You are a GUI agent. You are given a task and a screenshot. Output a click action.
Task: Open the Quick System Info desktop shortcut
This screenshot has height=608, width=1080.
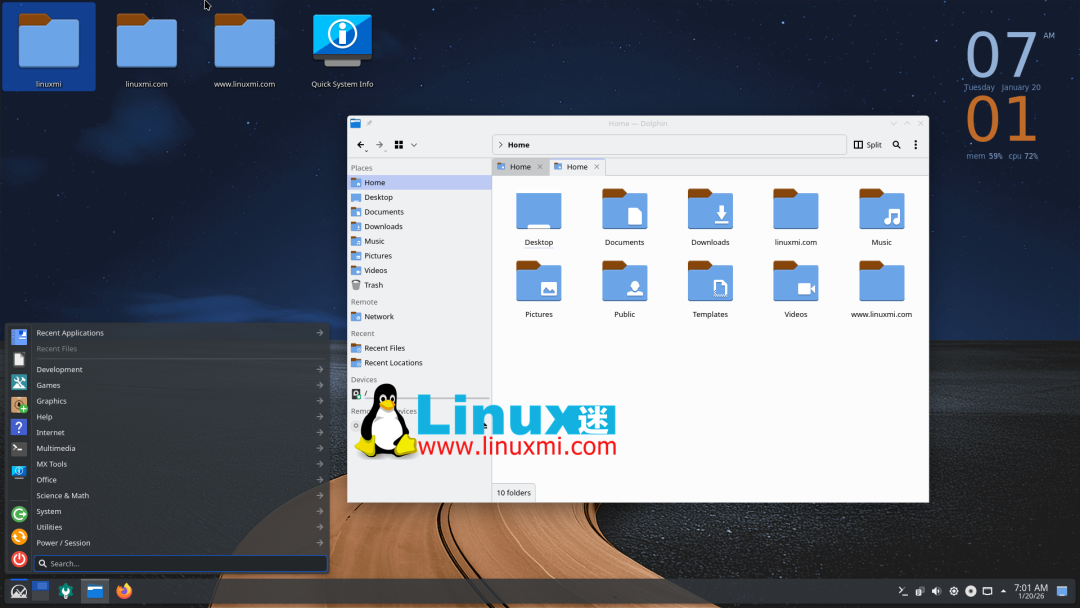tap(341, 40)
